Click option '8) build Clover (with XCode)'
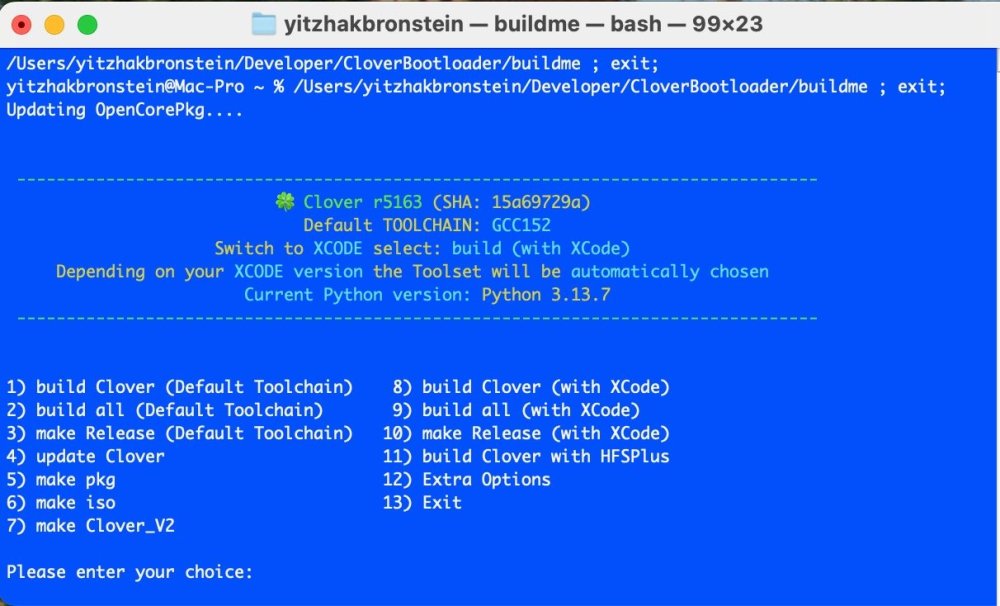 [x=531, y=387]
